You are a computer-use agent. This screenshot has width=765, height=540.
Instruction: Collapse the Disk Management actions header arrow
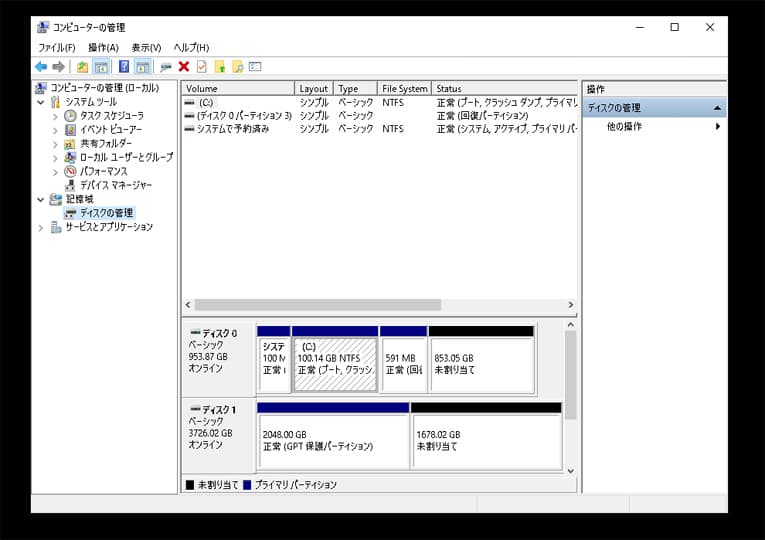[x=716, y=108]
